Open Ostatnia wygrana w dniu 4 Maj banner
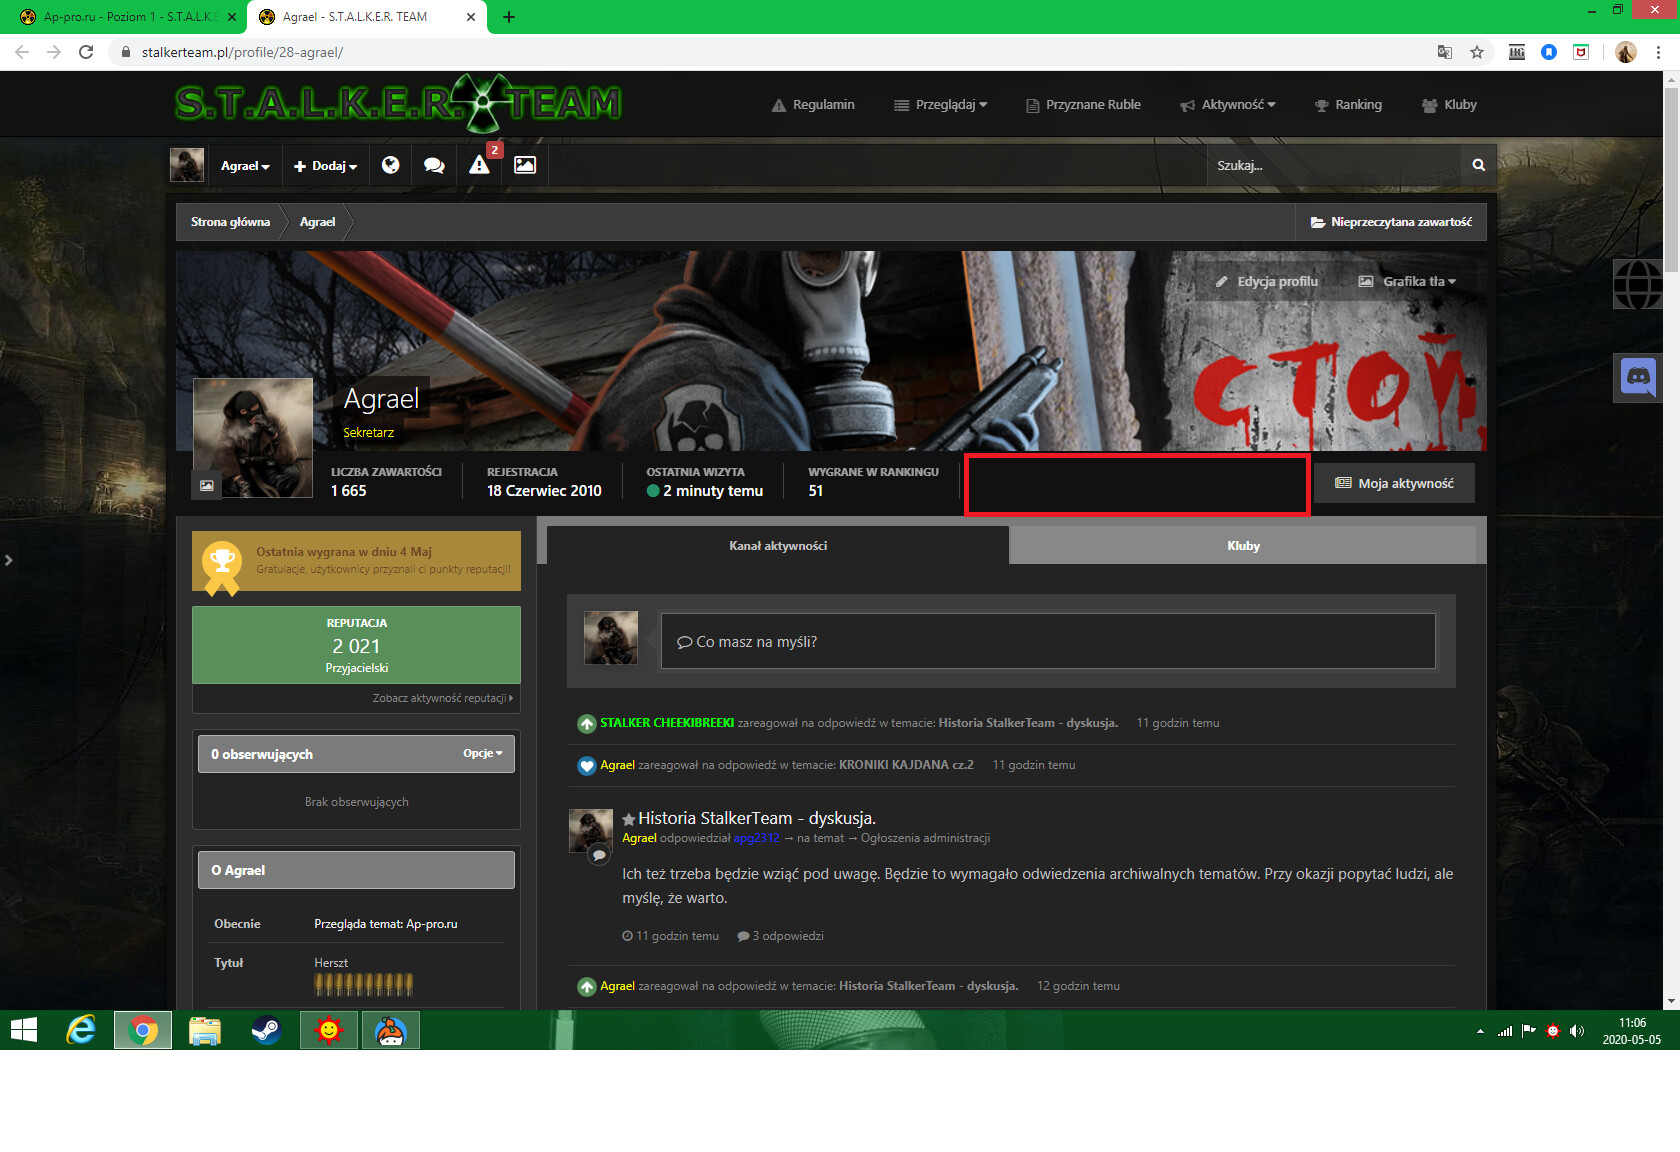Viewport: 1680px width, 1152px height. (356, 561)
